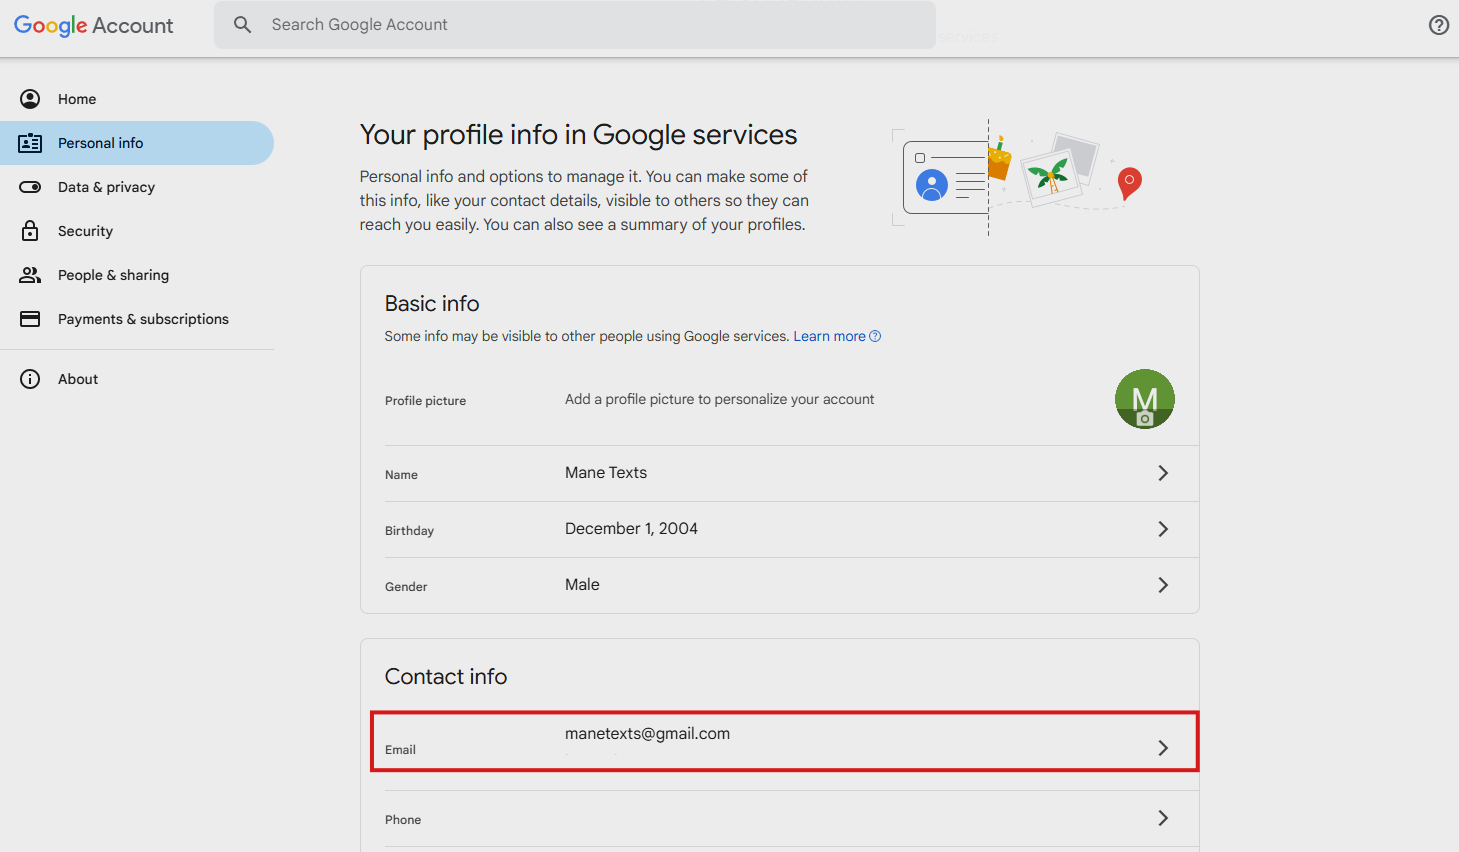This screenshot has height=852, width=1459.
Task: Click 'Add a profile picture' text
Action: (x=719, y=399)
